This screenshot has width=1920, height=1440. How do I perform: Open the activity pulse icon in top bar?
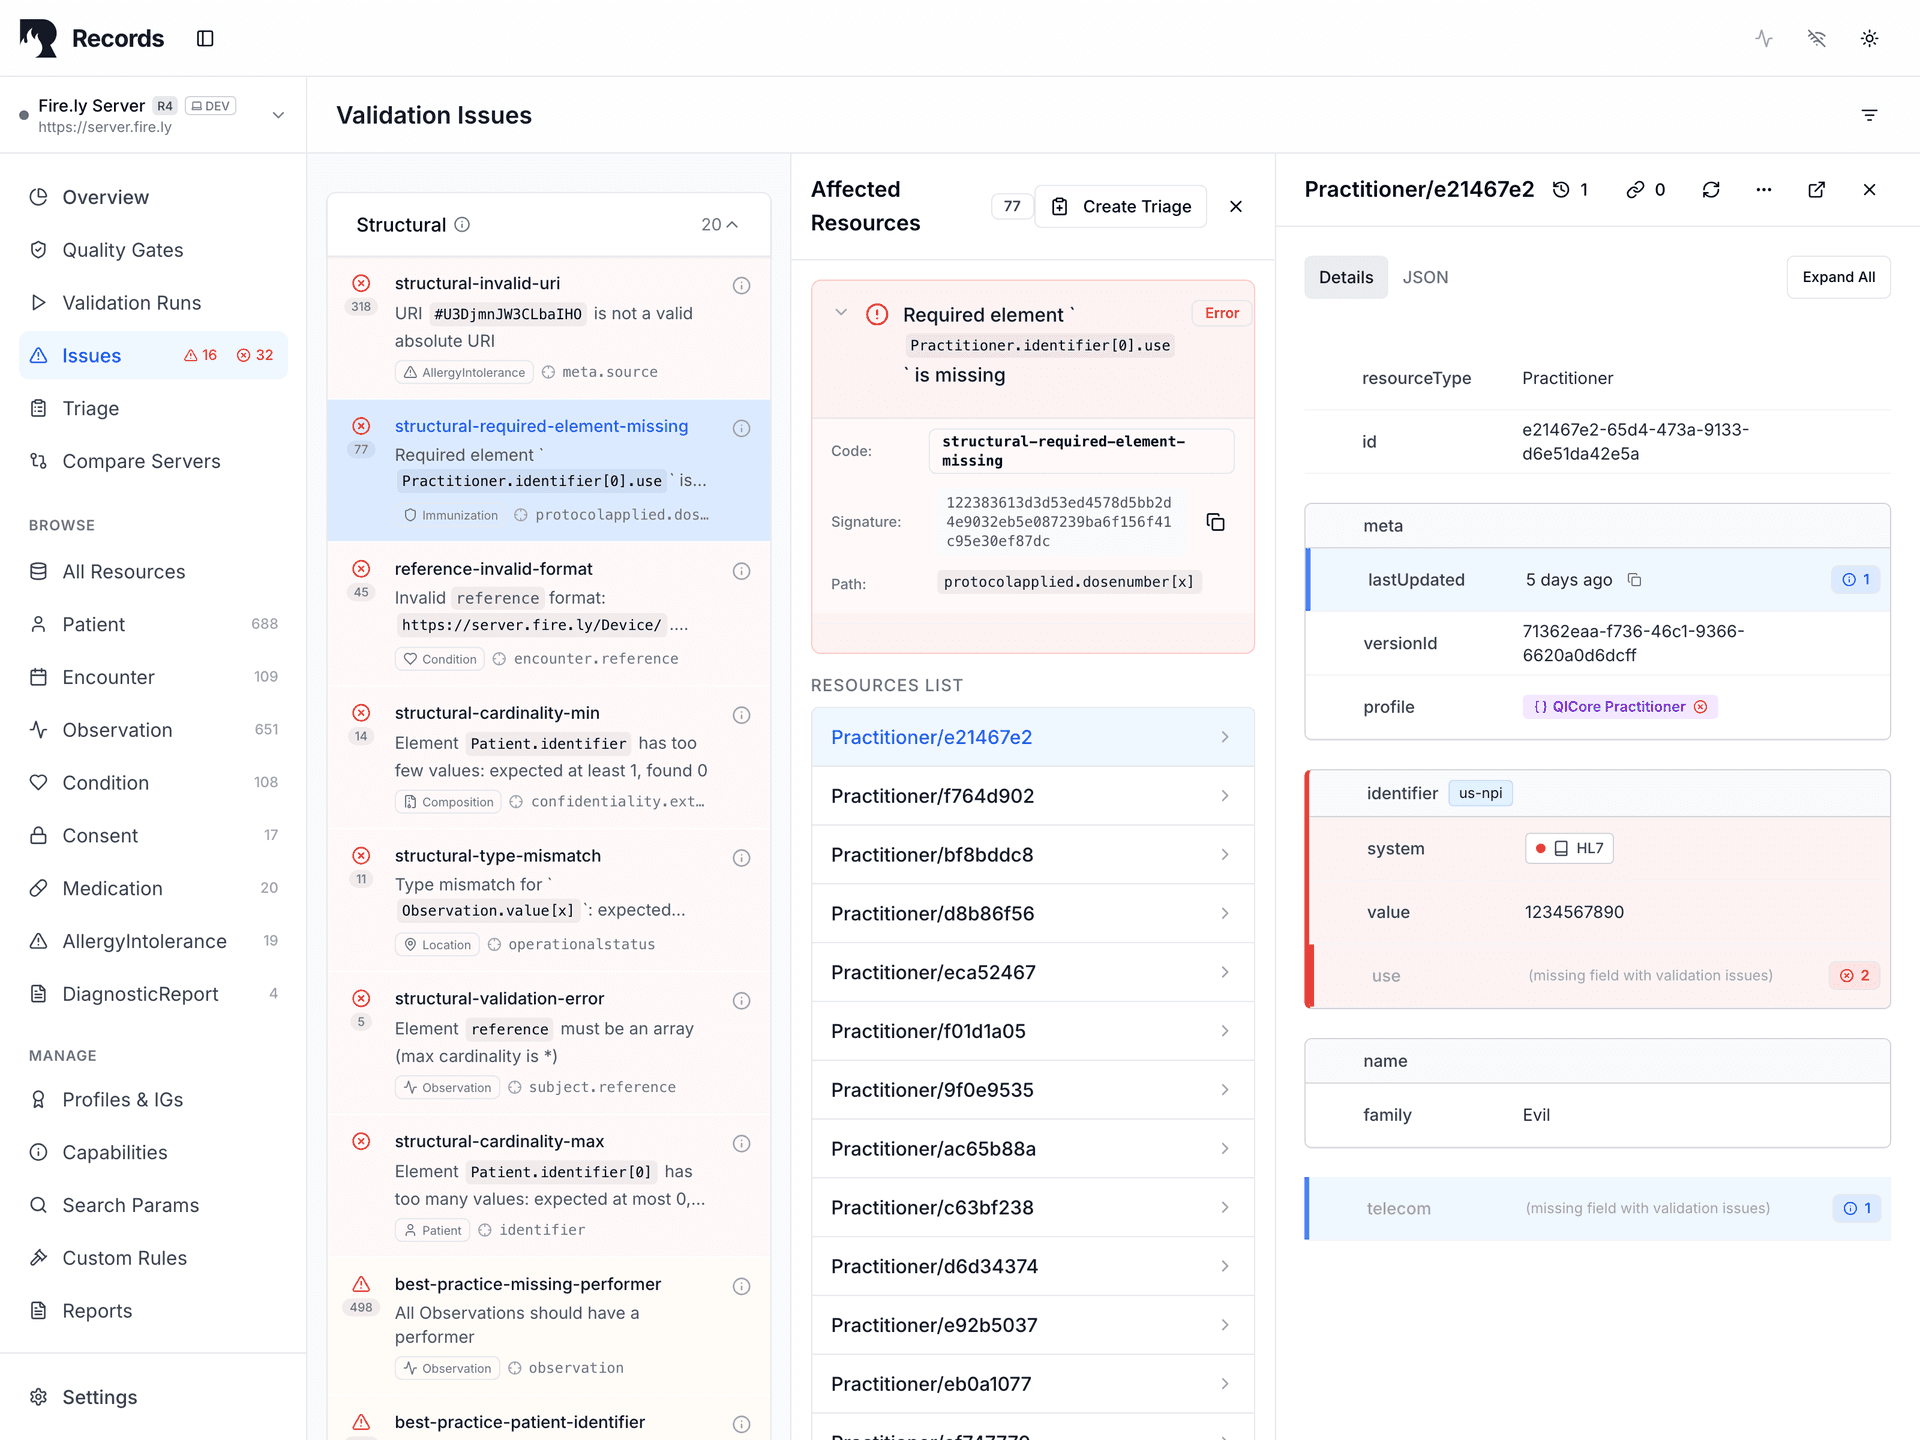[1763, 38]
